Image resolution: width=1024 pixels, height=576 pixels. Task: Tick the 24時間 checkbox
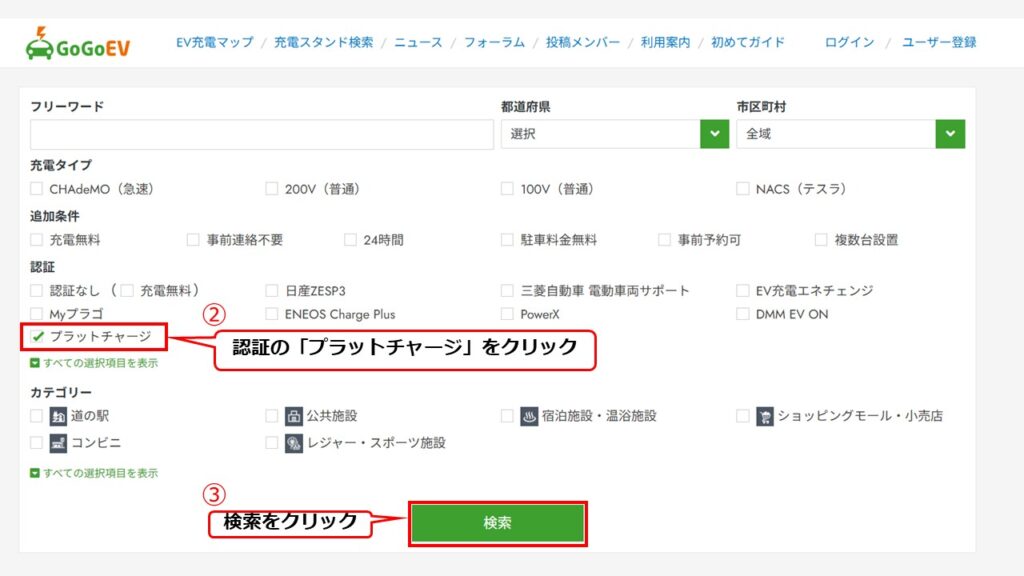point(351,240)
